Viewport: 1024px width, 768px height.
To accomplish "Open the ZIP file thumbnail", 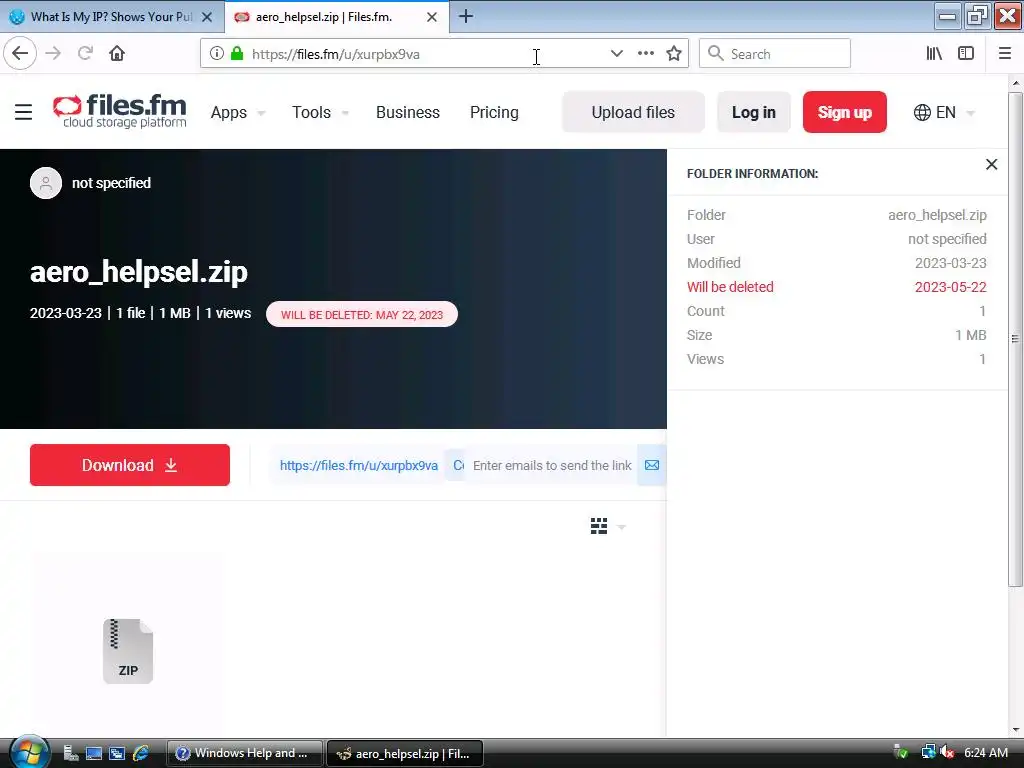I will tap(128, 651).
